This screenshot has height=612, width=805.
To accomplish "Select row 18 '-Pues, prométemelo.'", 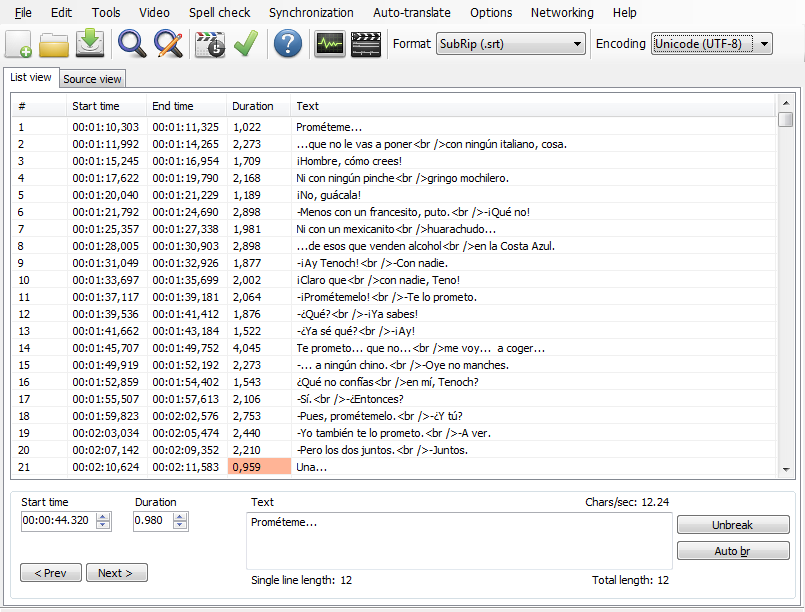I will pyautogui.click(x=379, y=416).
